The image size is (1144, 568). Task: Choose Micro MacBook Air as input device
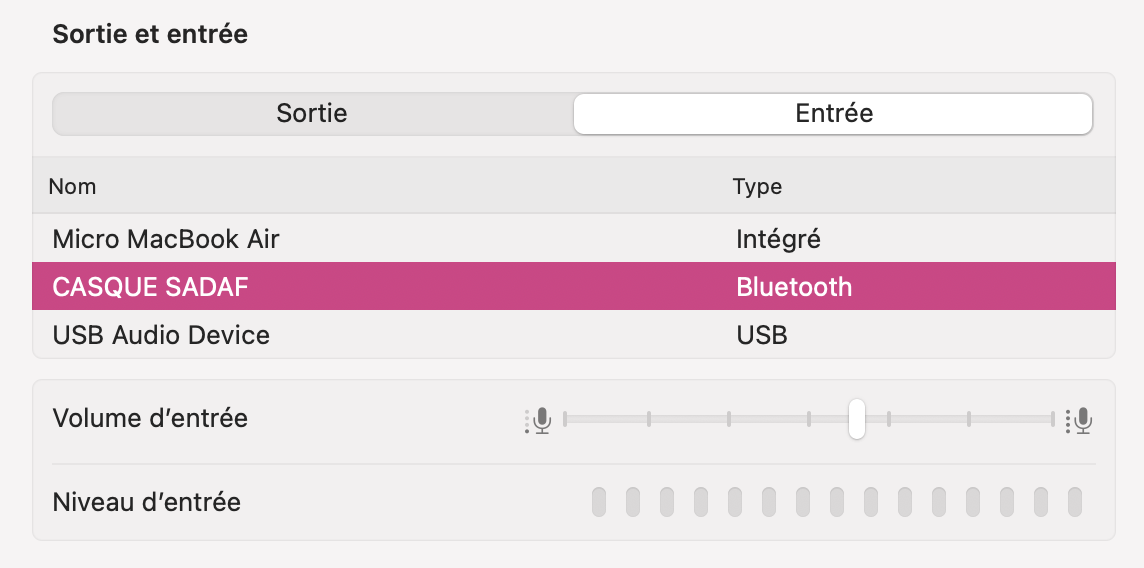pyautogui.click(x=166, y=239)
